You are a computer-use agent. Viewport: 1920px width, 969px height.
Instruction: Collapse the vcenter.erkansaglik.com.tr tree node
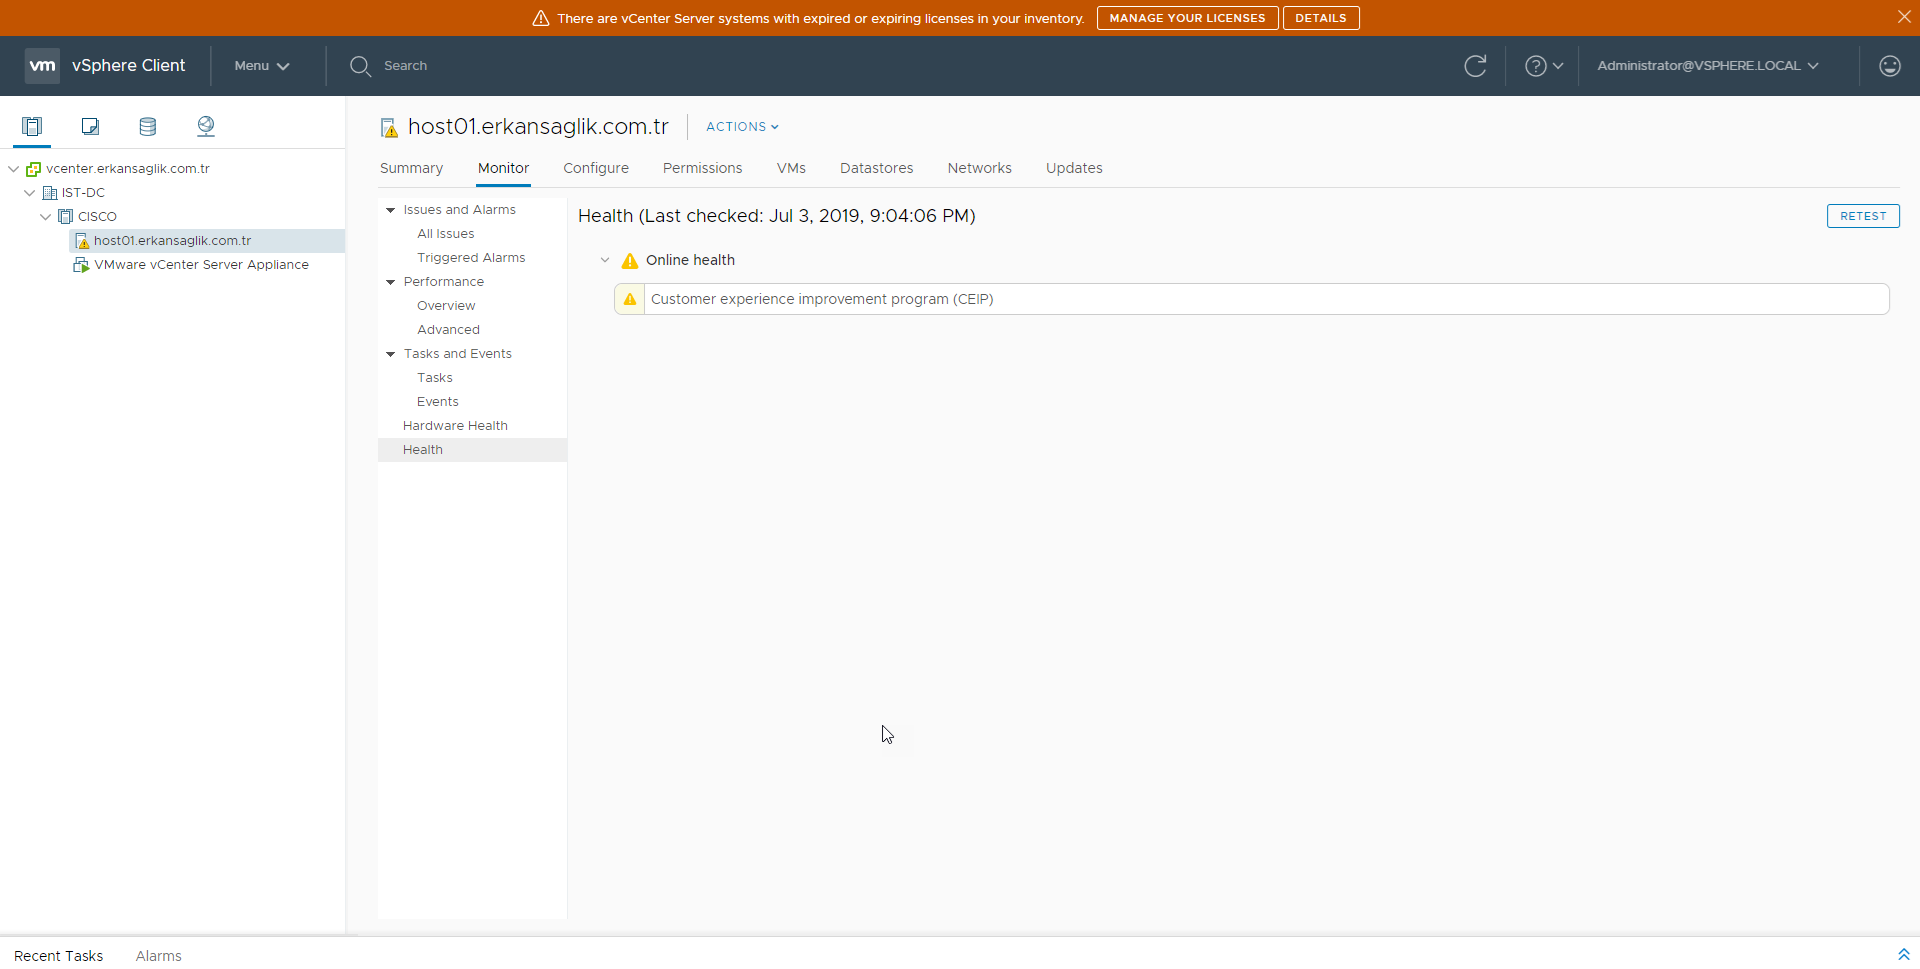coord(14,169)
